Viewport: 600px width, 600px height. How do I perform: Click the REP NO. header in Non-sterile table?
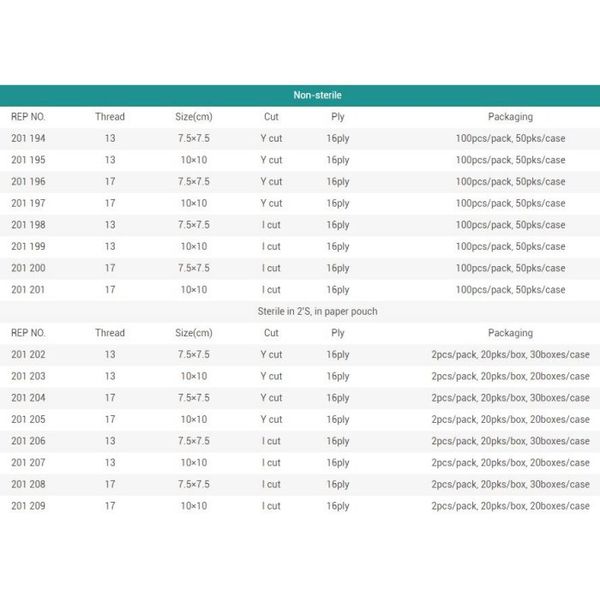tap(28, 117)
